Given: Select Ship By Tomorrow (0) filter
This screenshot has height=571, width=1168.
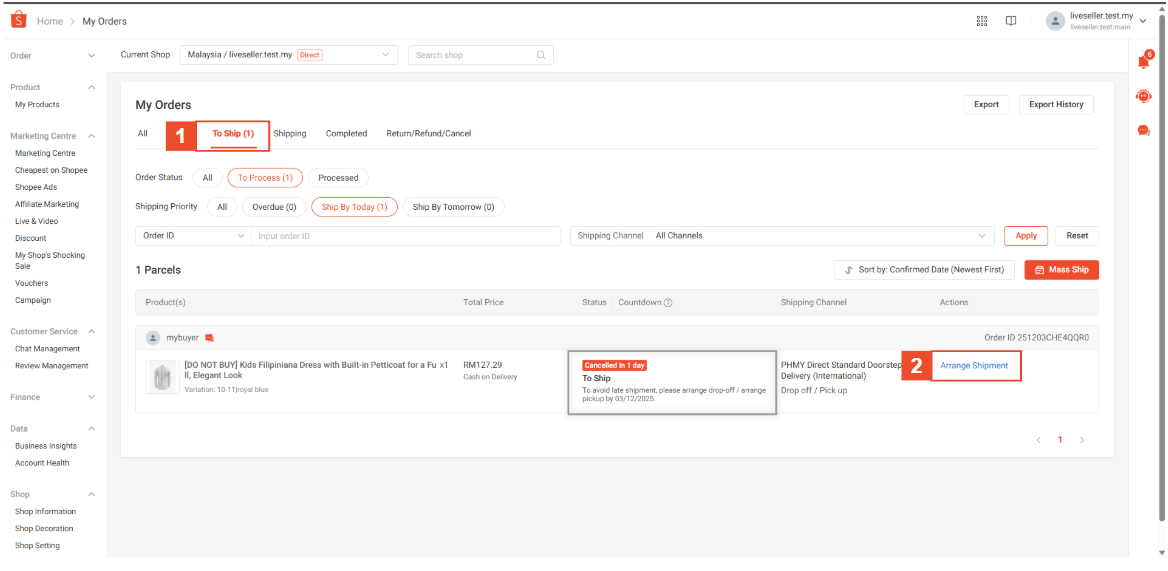Looking at the screenshot, I should coord(454,207).
